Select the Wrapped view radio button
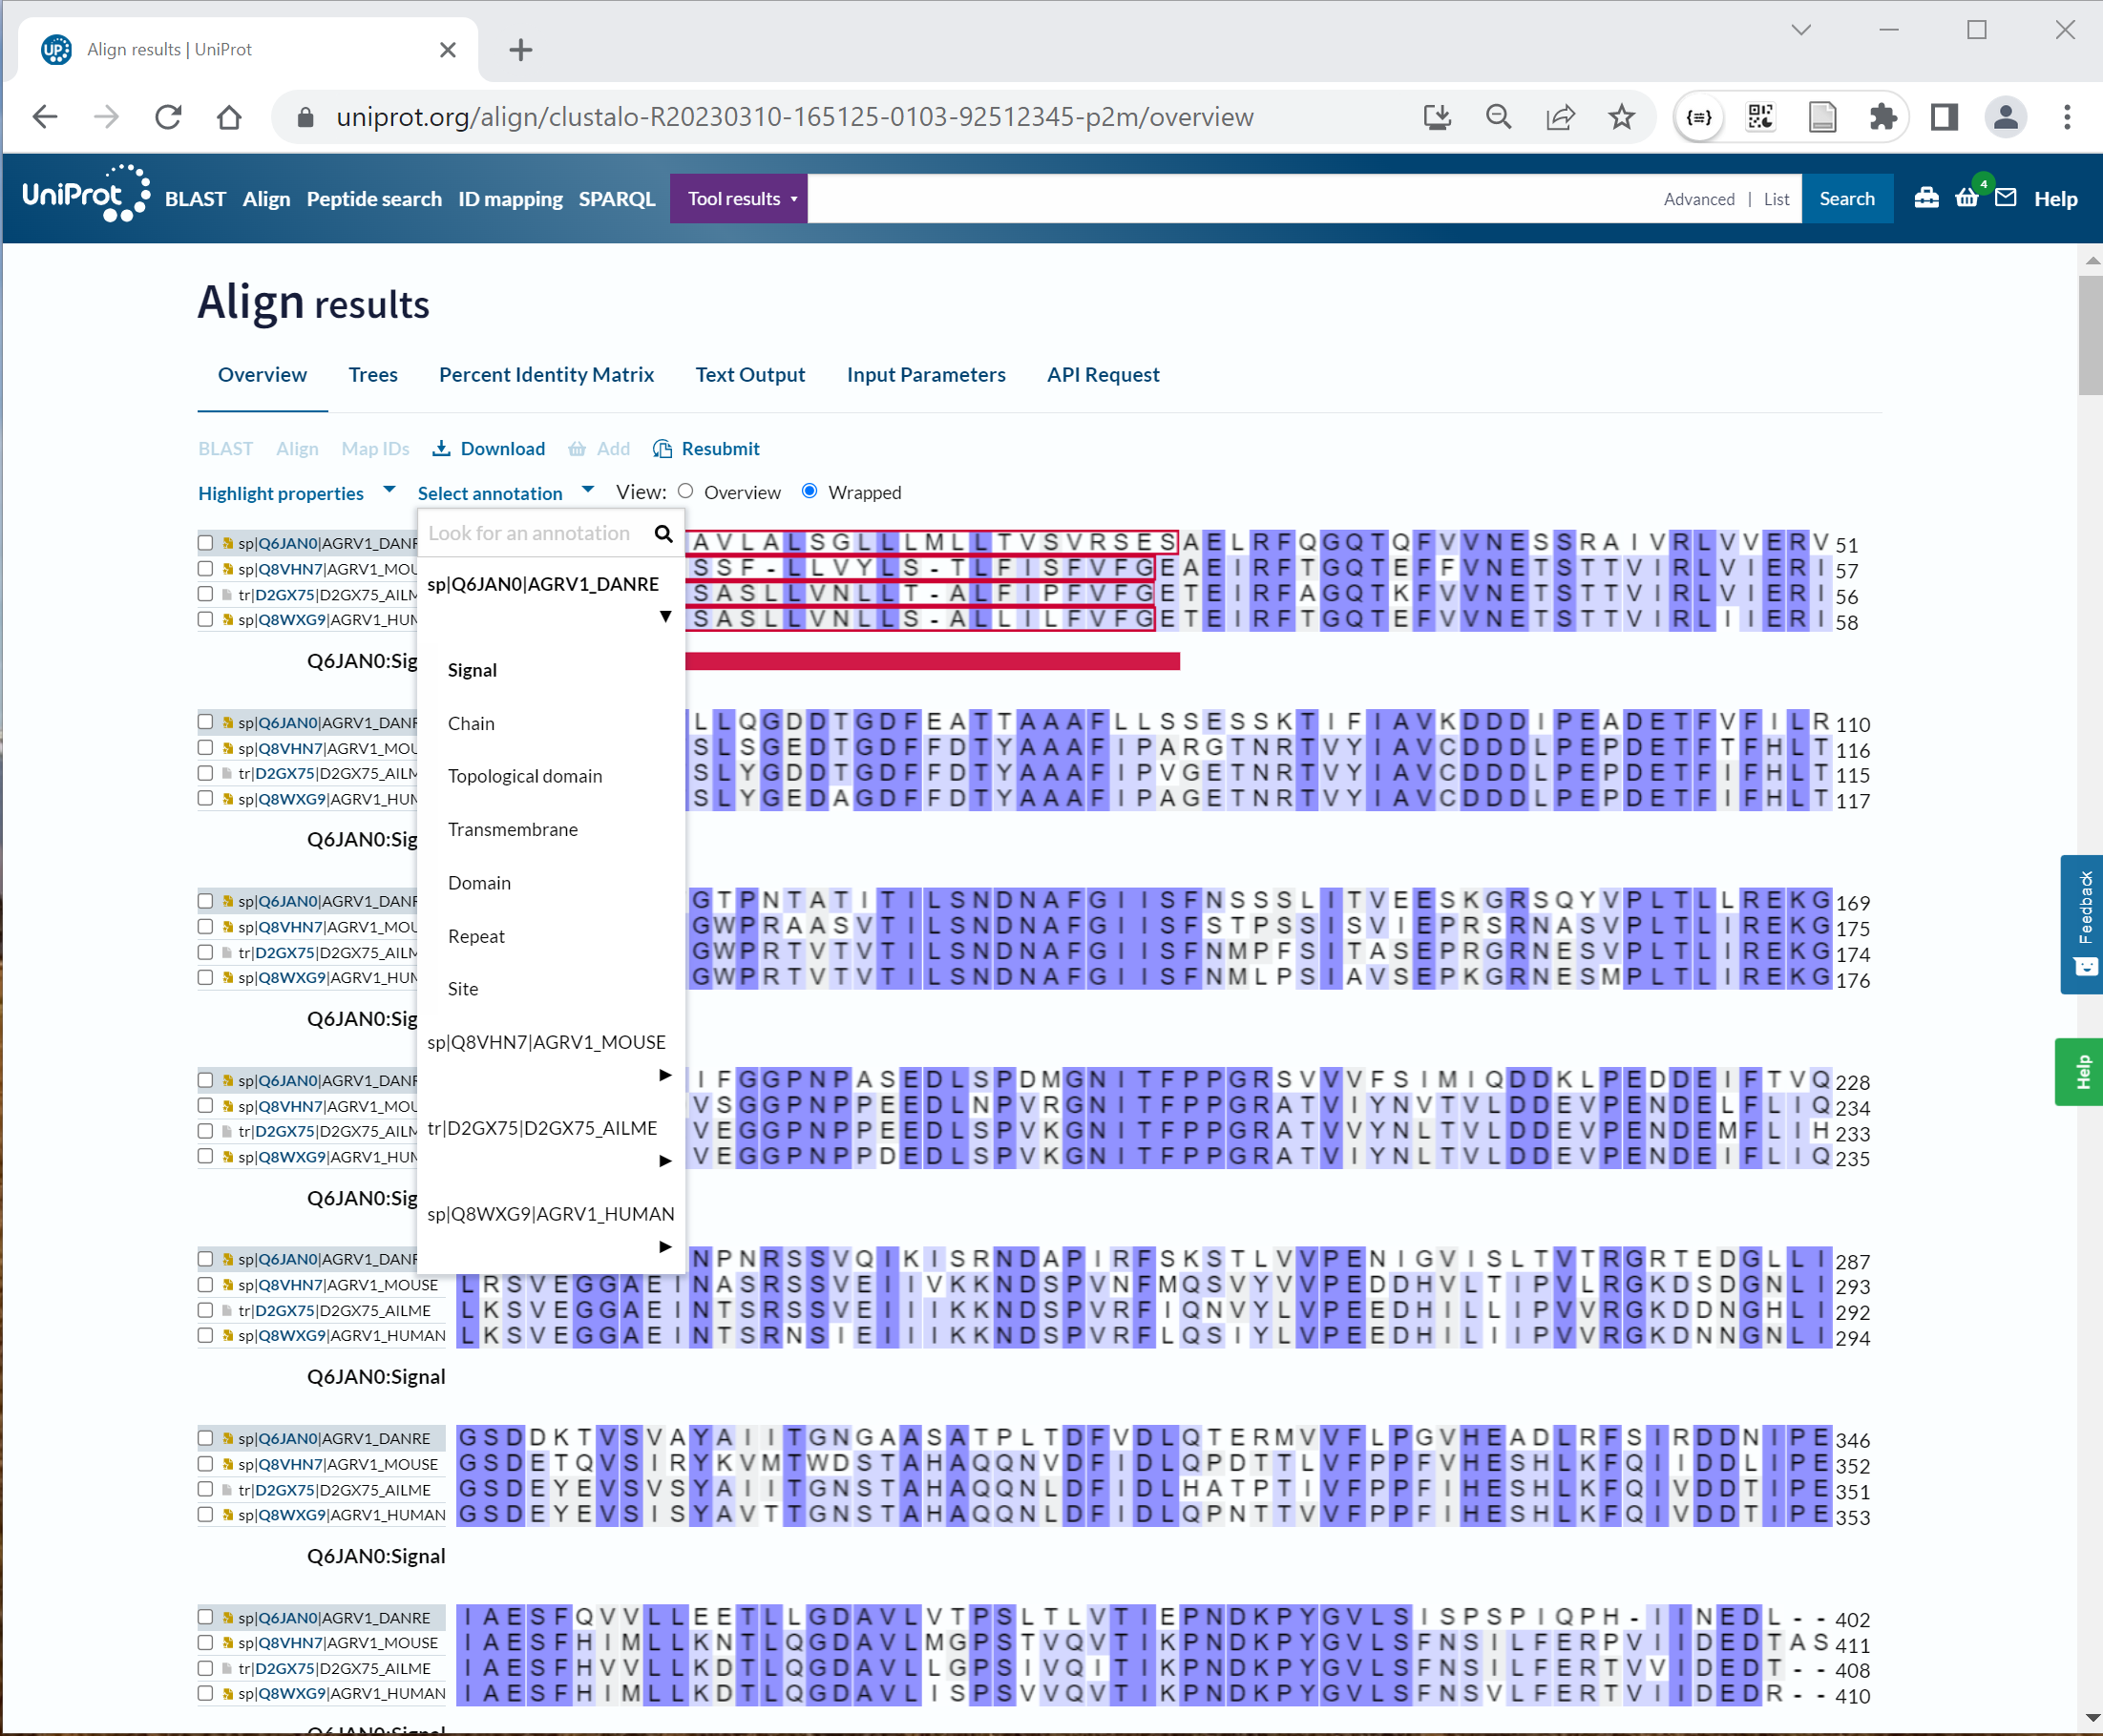The height and width of the screenshot is (1736, 2103). click(x=810, y=491)
